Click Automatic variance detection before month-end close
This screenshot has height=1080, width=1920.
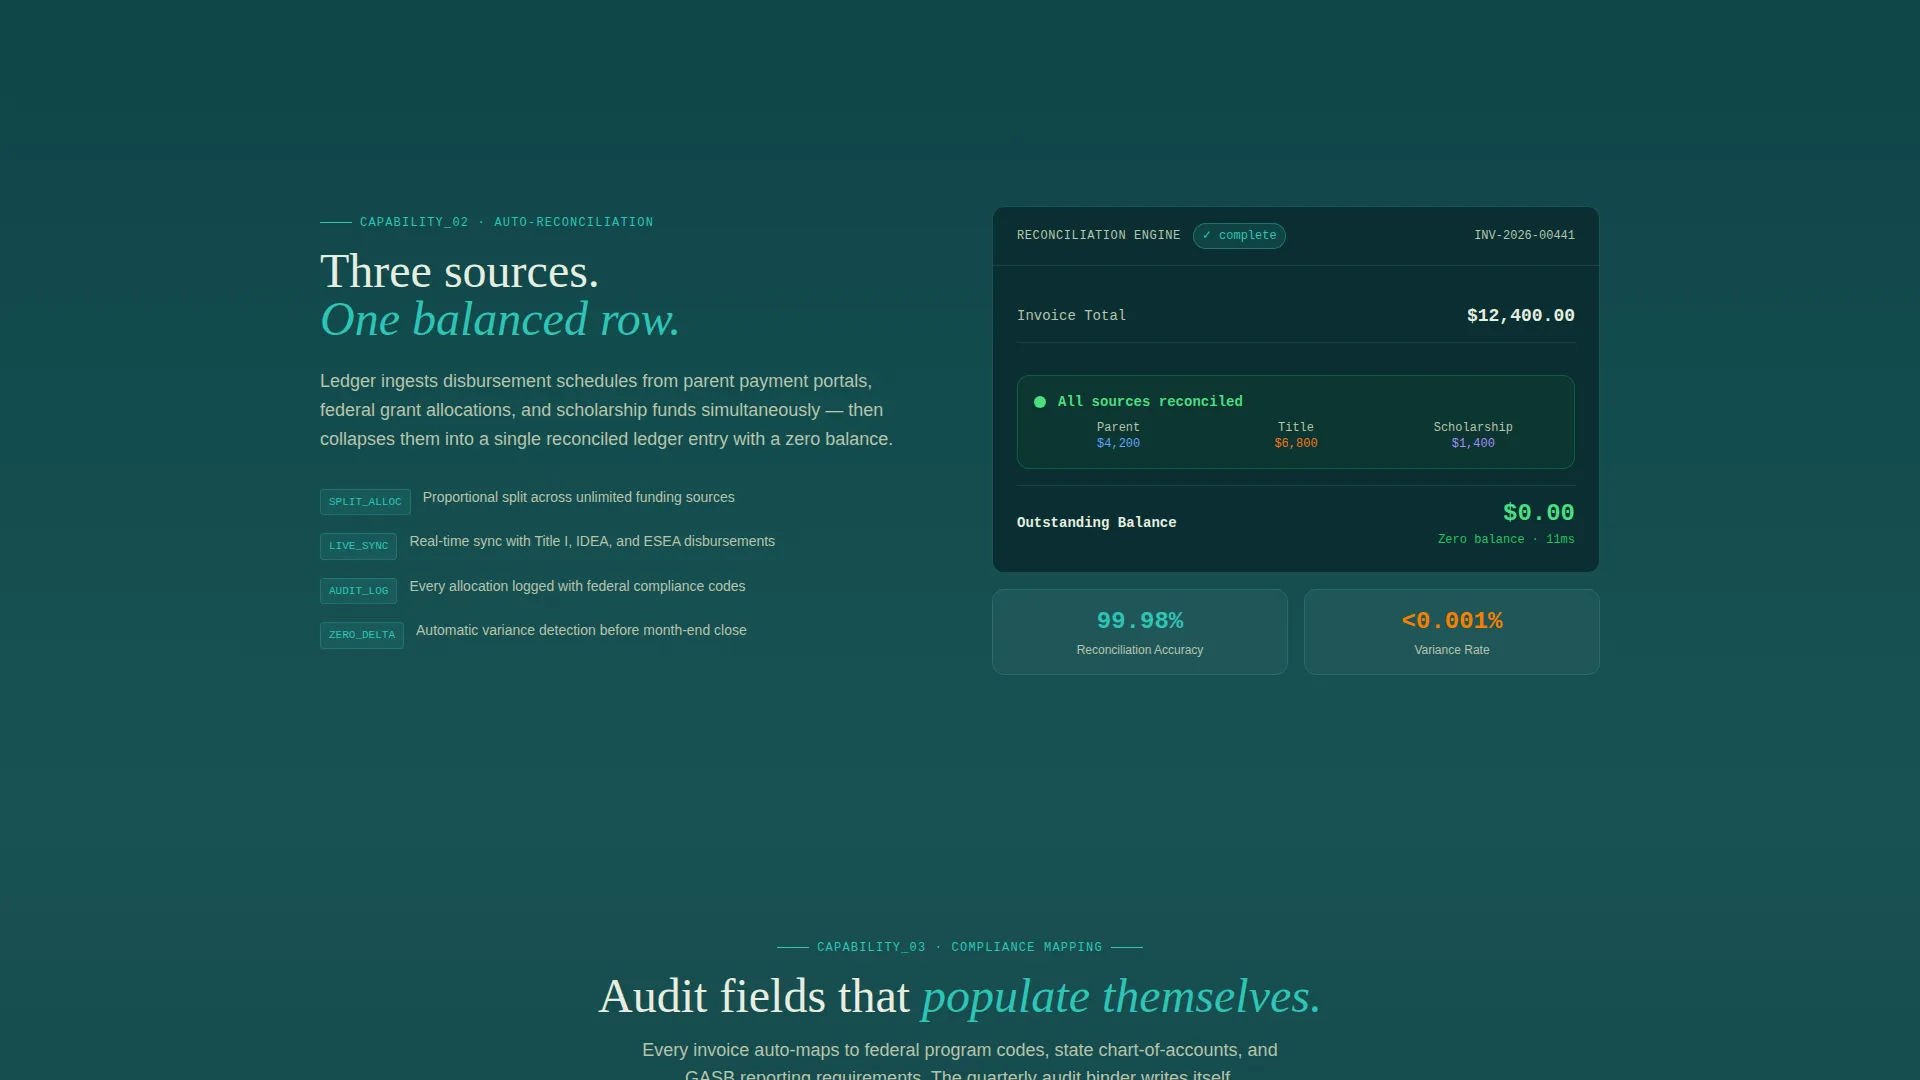[581, 630]
